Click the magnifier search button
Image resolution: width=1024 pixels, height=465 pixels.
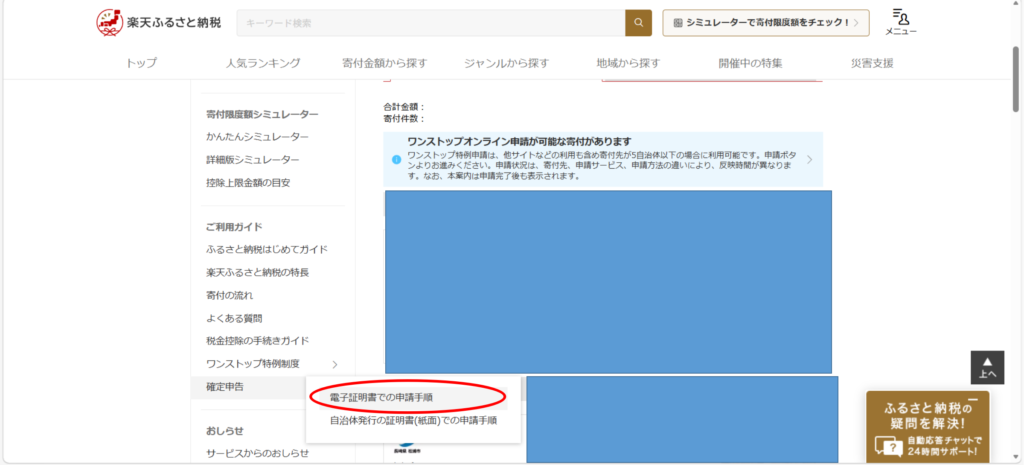tap(638, 22)
